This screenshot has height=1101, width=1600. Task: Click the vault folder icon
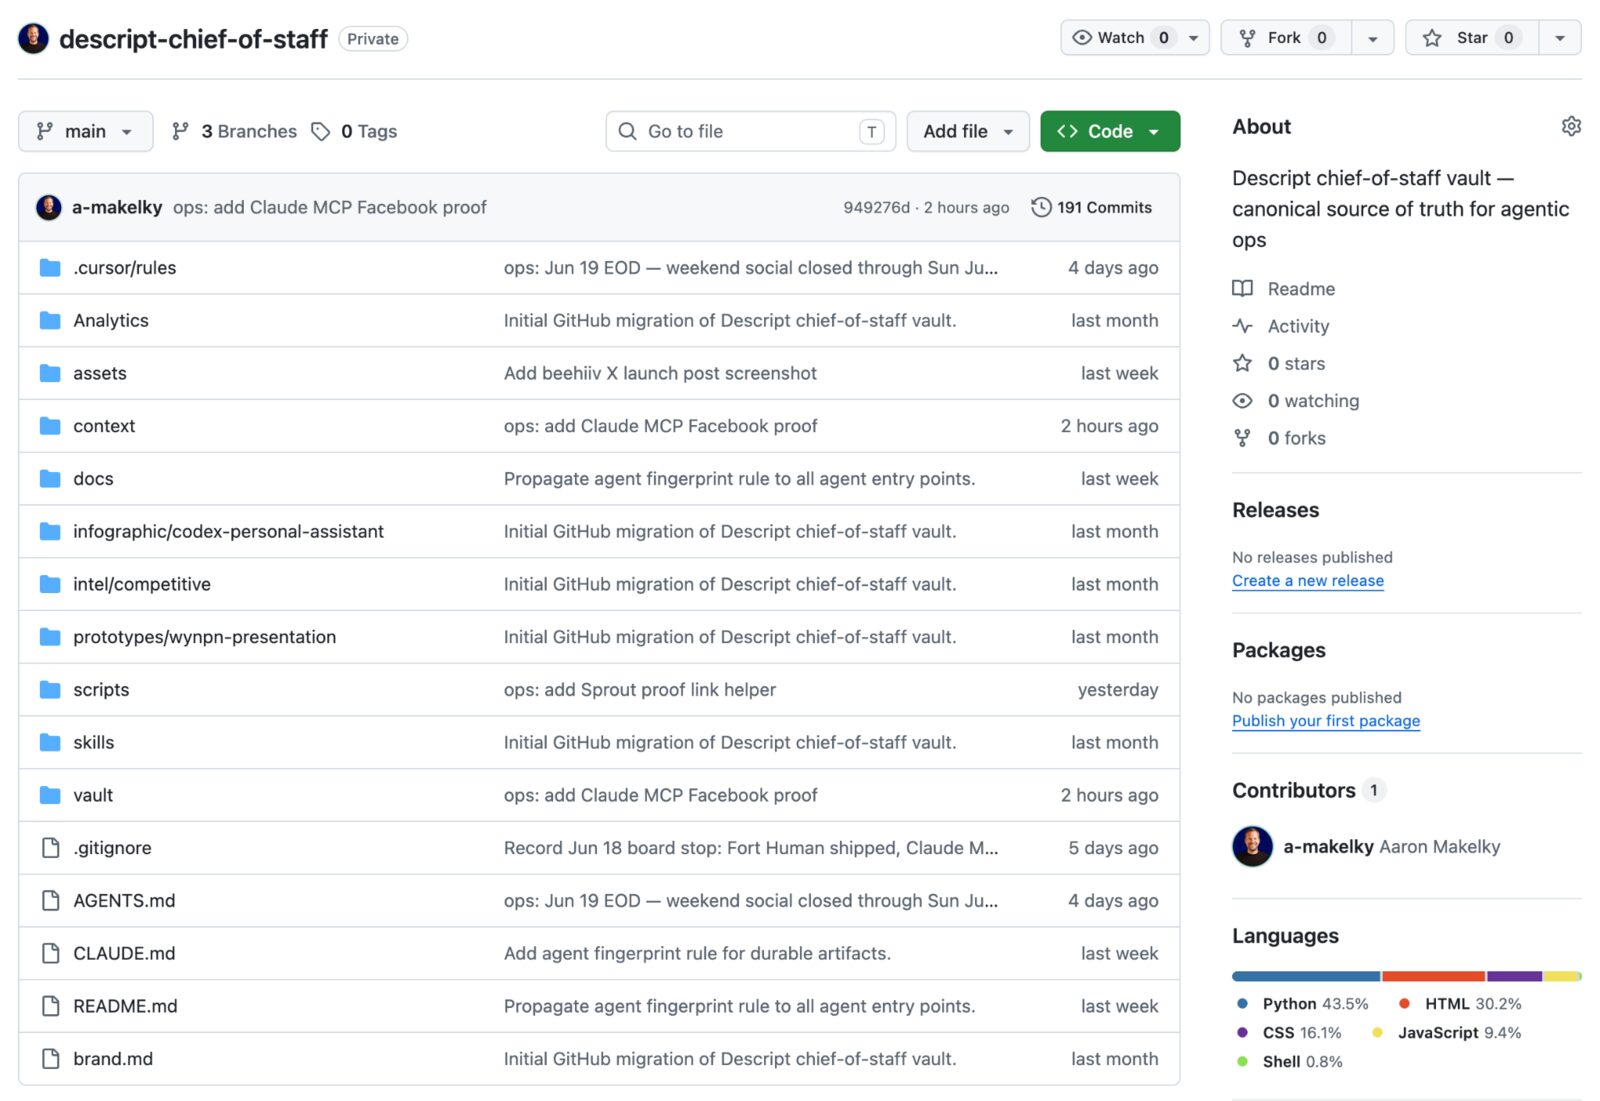(50, 795)
